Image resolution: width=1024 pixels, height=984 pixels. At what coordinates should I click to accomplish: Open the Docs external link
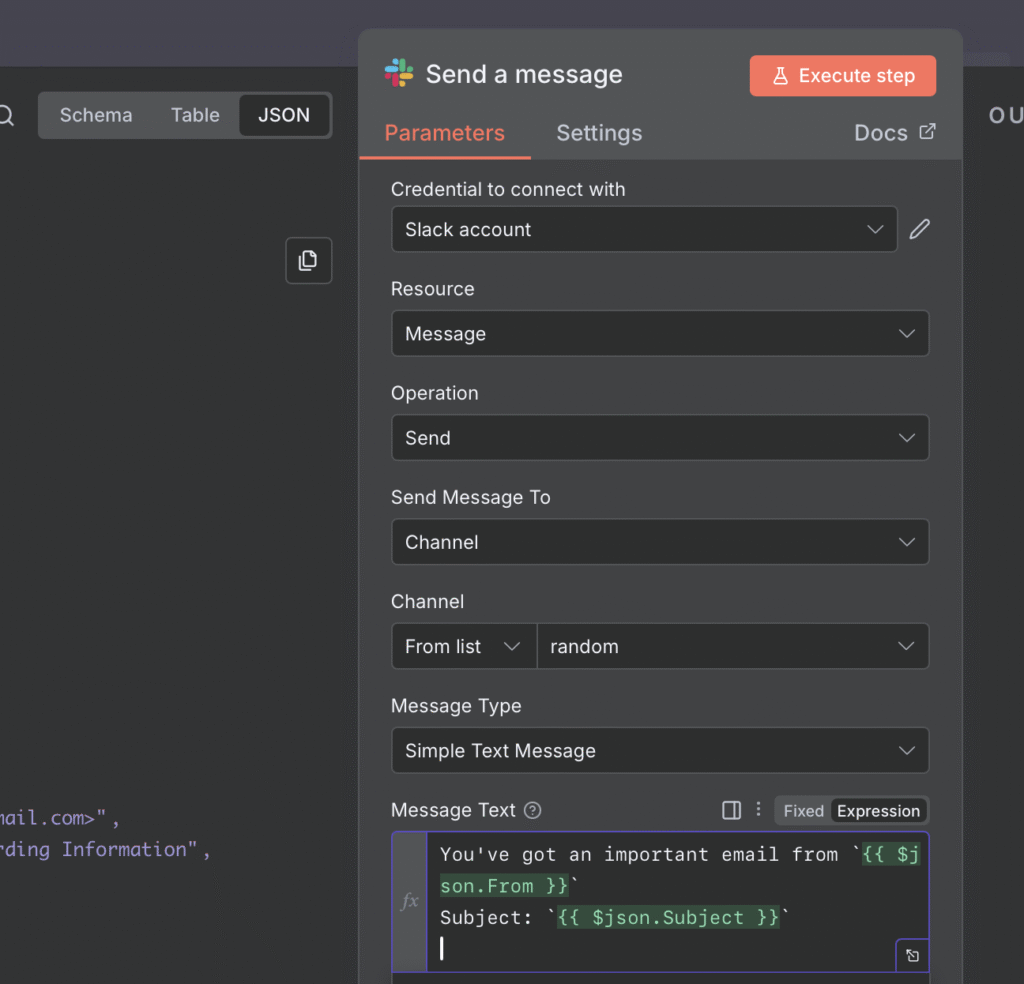[x=894, y=133]
